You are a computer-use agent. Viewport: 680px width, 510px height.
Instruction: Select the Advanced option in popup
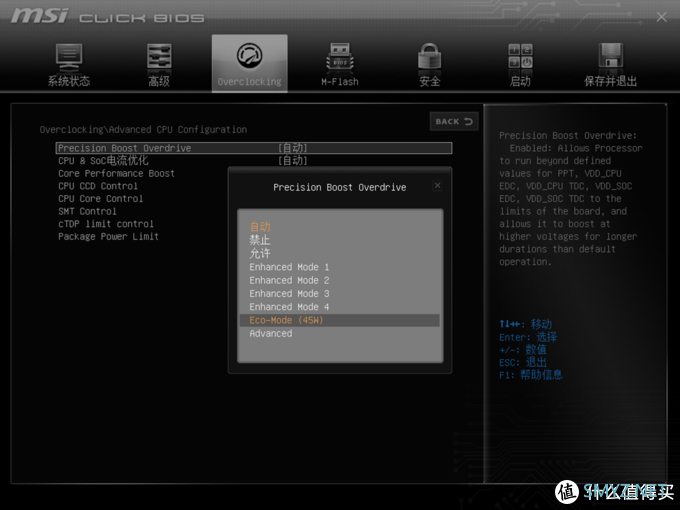271,333
